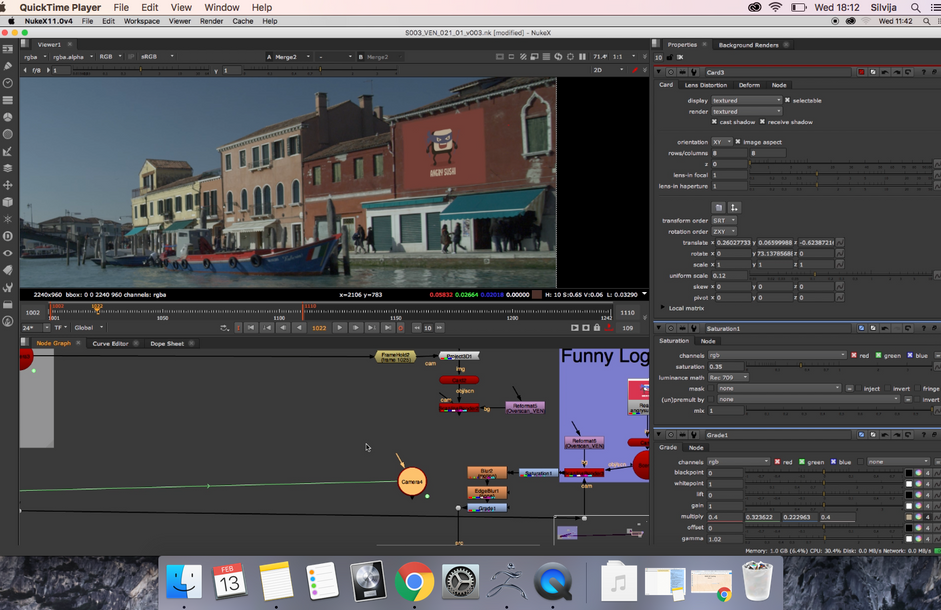Expand the Local matrix section

664,308
